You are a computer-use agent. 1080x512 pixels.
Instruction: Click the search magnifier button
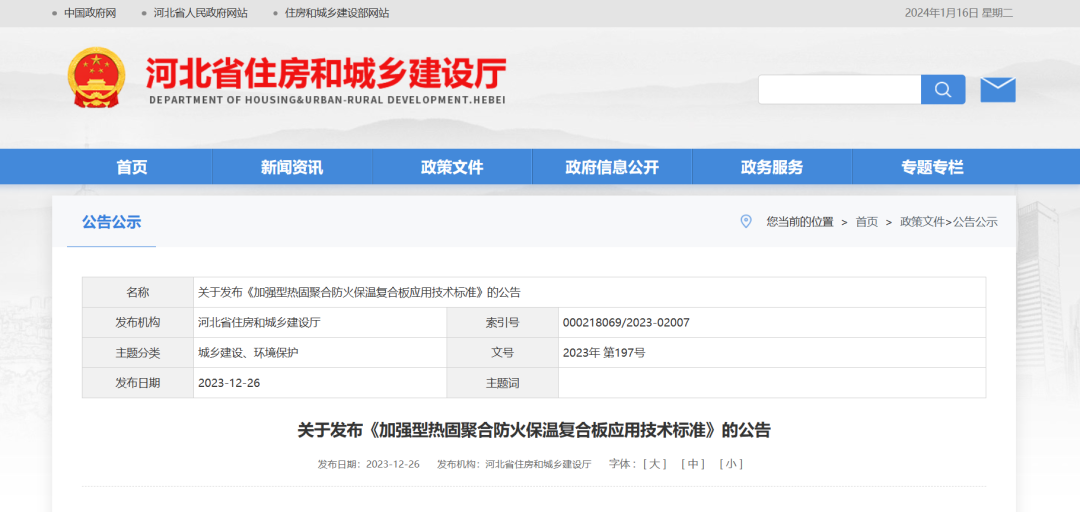click(943, 90)
